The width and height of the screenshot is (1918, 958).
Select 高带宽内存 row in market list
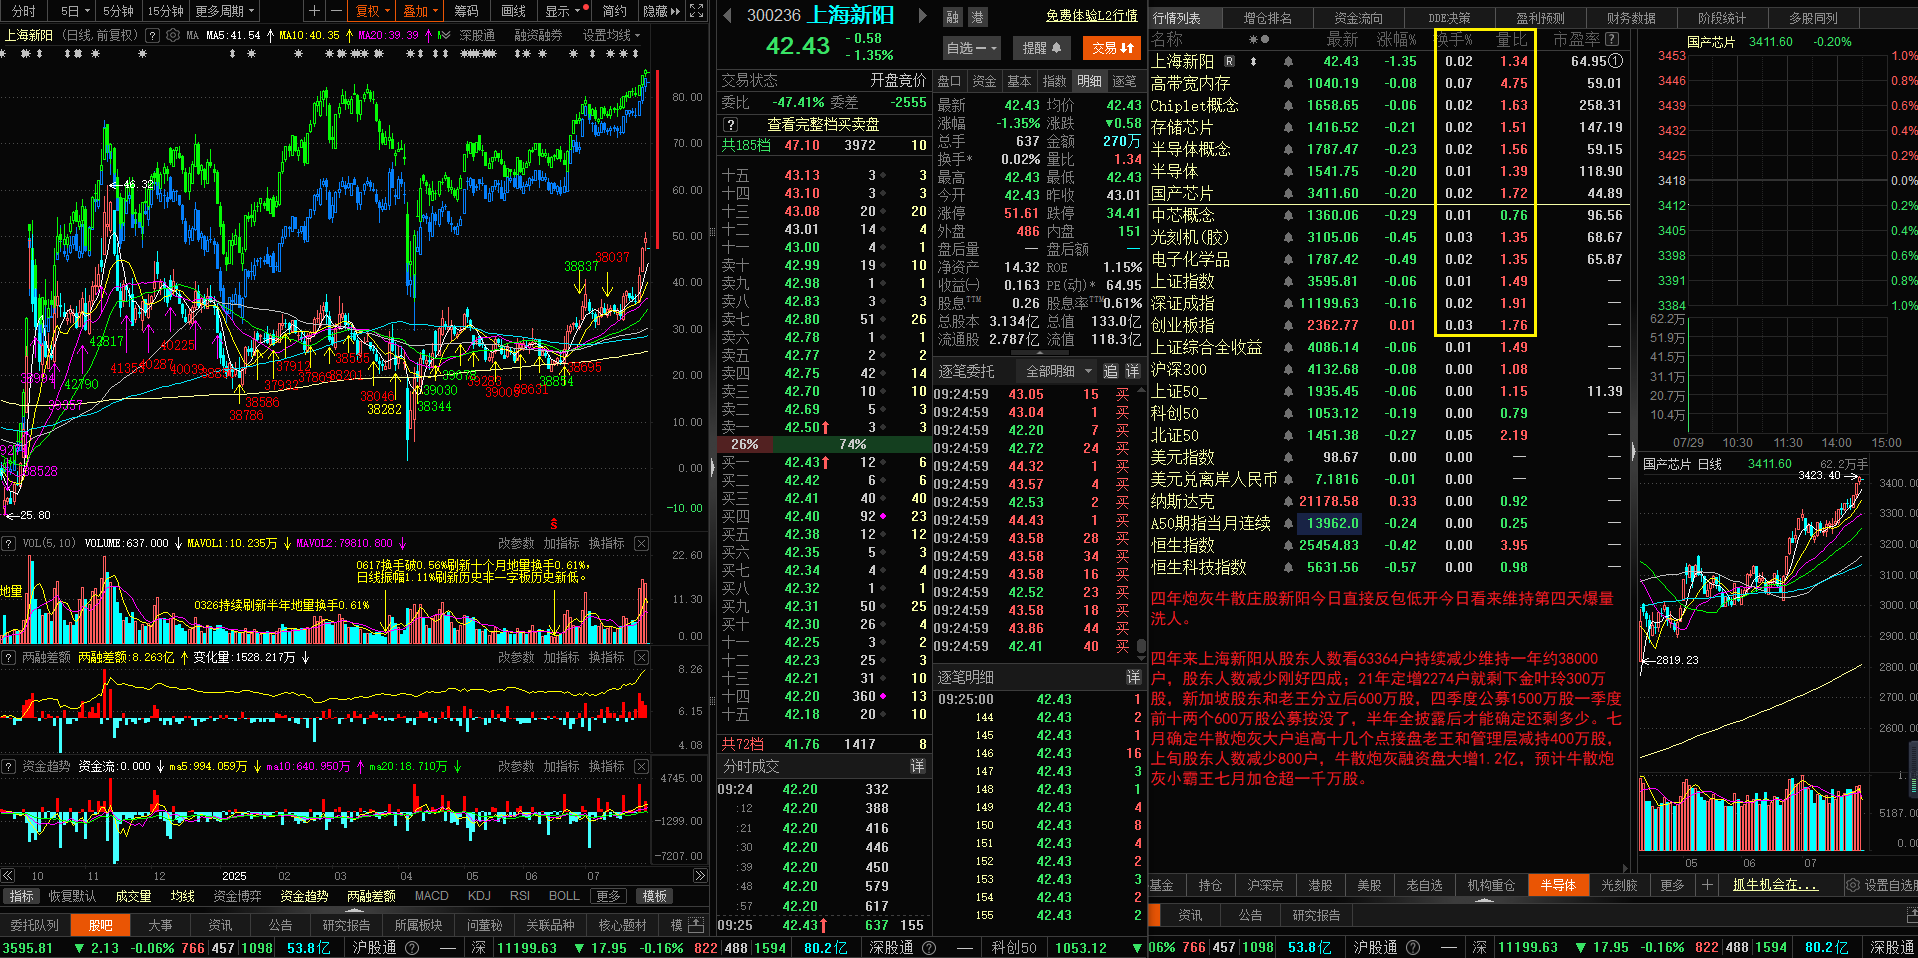pos(1391,83)
